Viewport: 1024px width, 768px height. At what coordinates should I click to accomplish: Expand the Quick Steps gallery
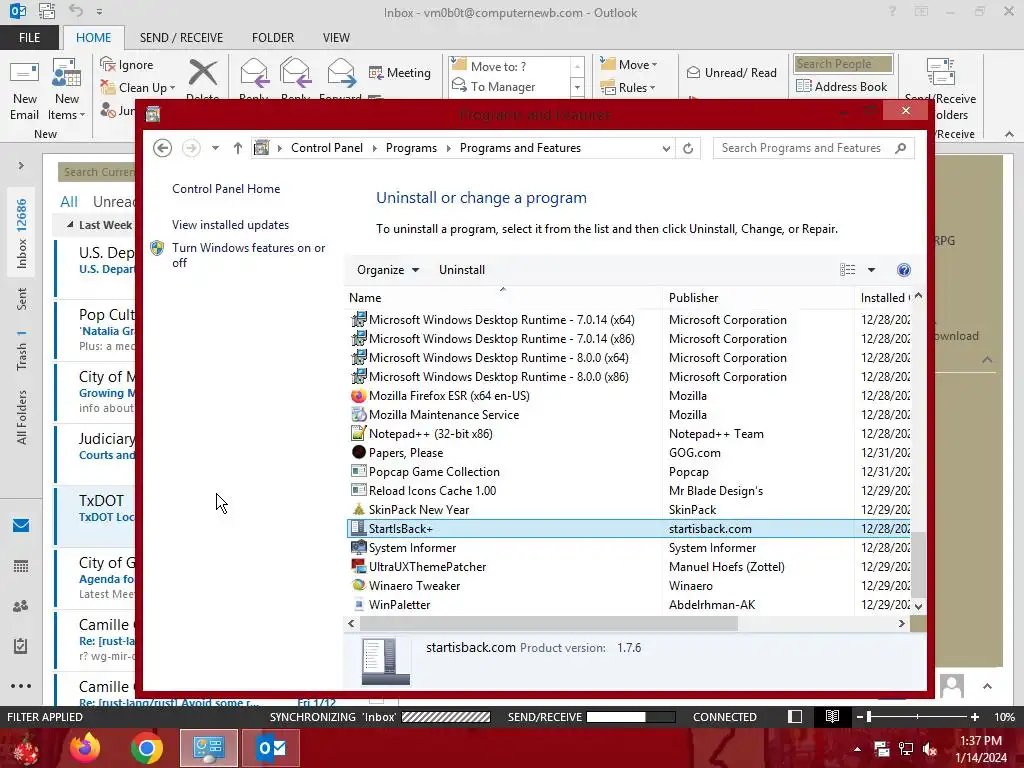point(577,87)
